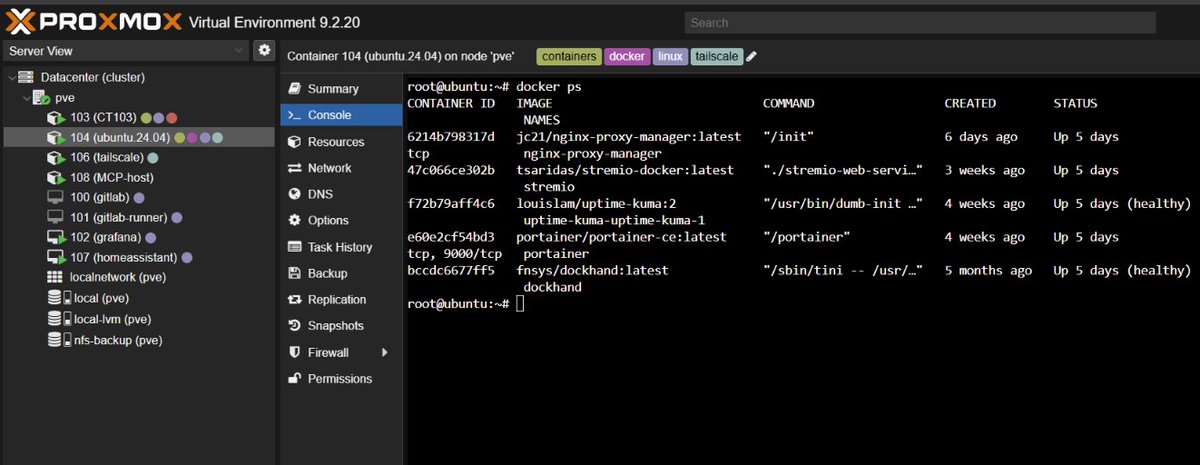Open the Task History tab
The image size is (1200, 465).
(342, 247)
